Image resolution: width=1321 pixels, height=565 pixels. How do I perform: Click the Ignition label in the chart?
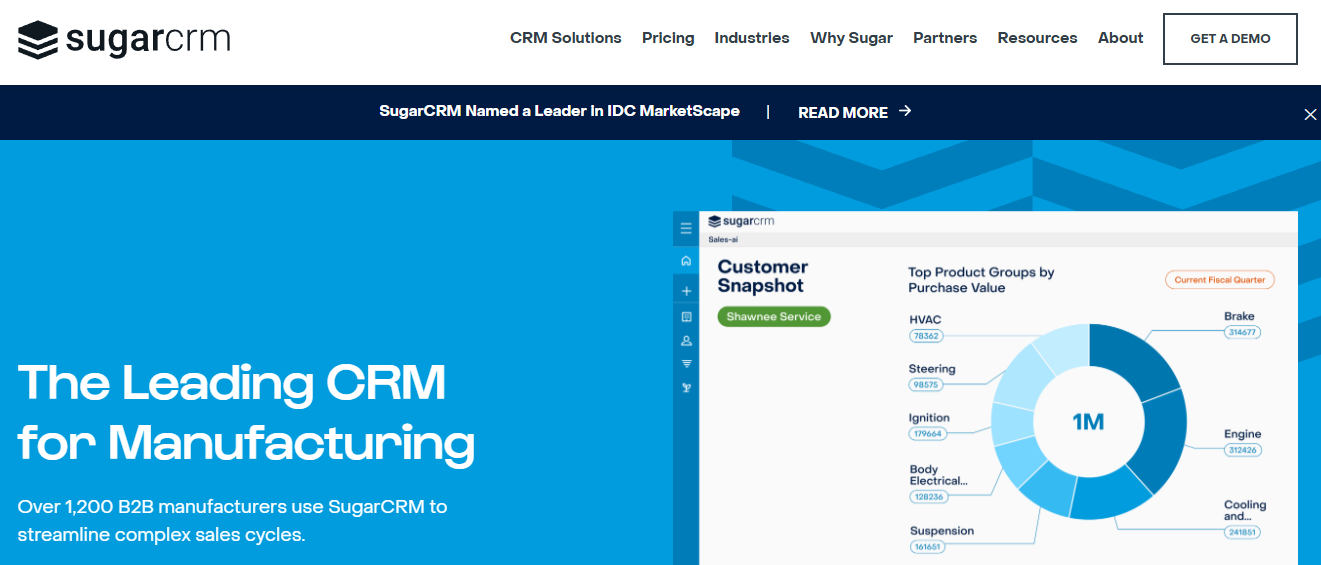[x=930, y=418]
